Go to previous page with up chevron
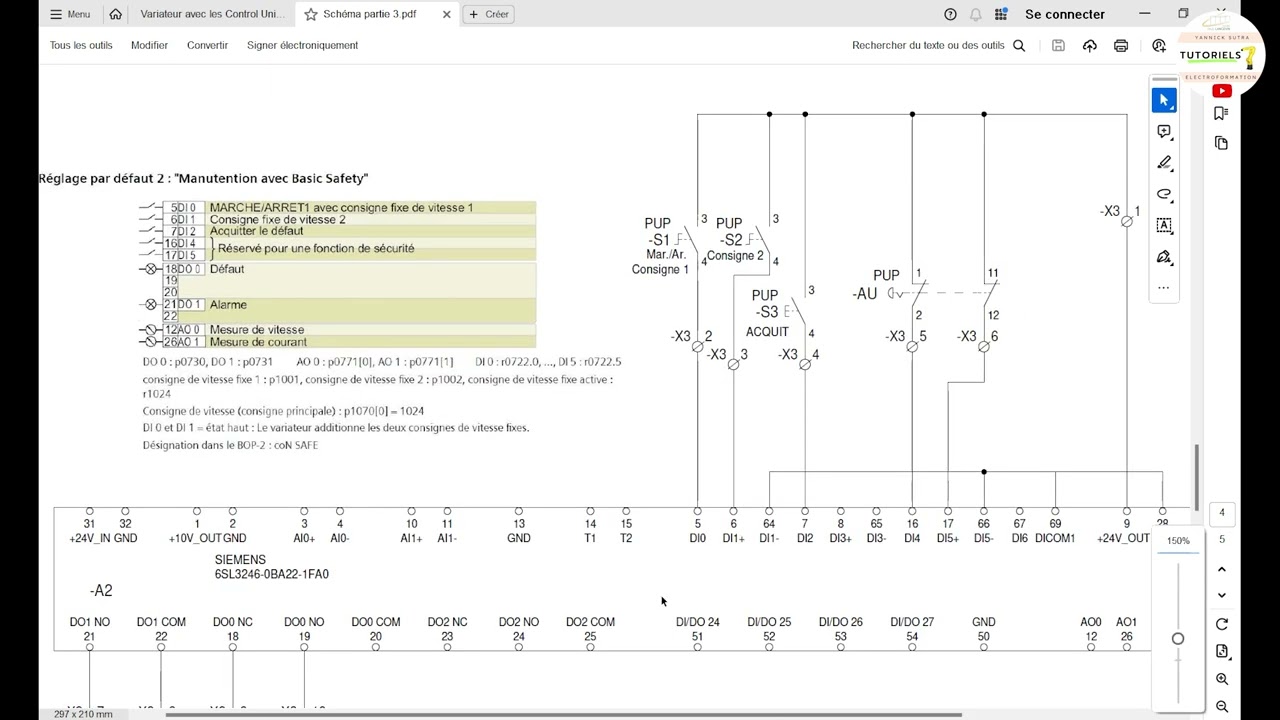The height and width of the screenshot is (720, 1280). [1221, 569]
